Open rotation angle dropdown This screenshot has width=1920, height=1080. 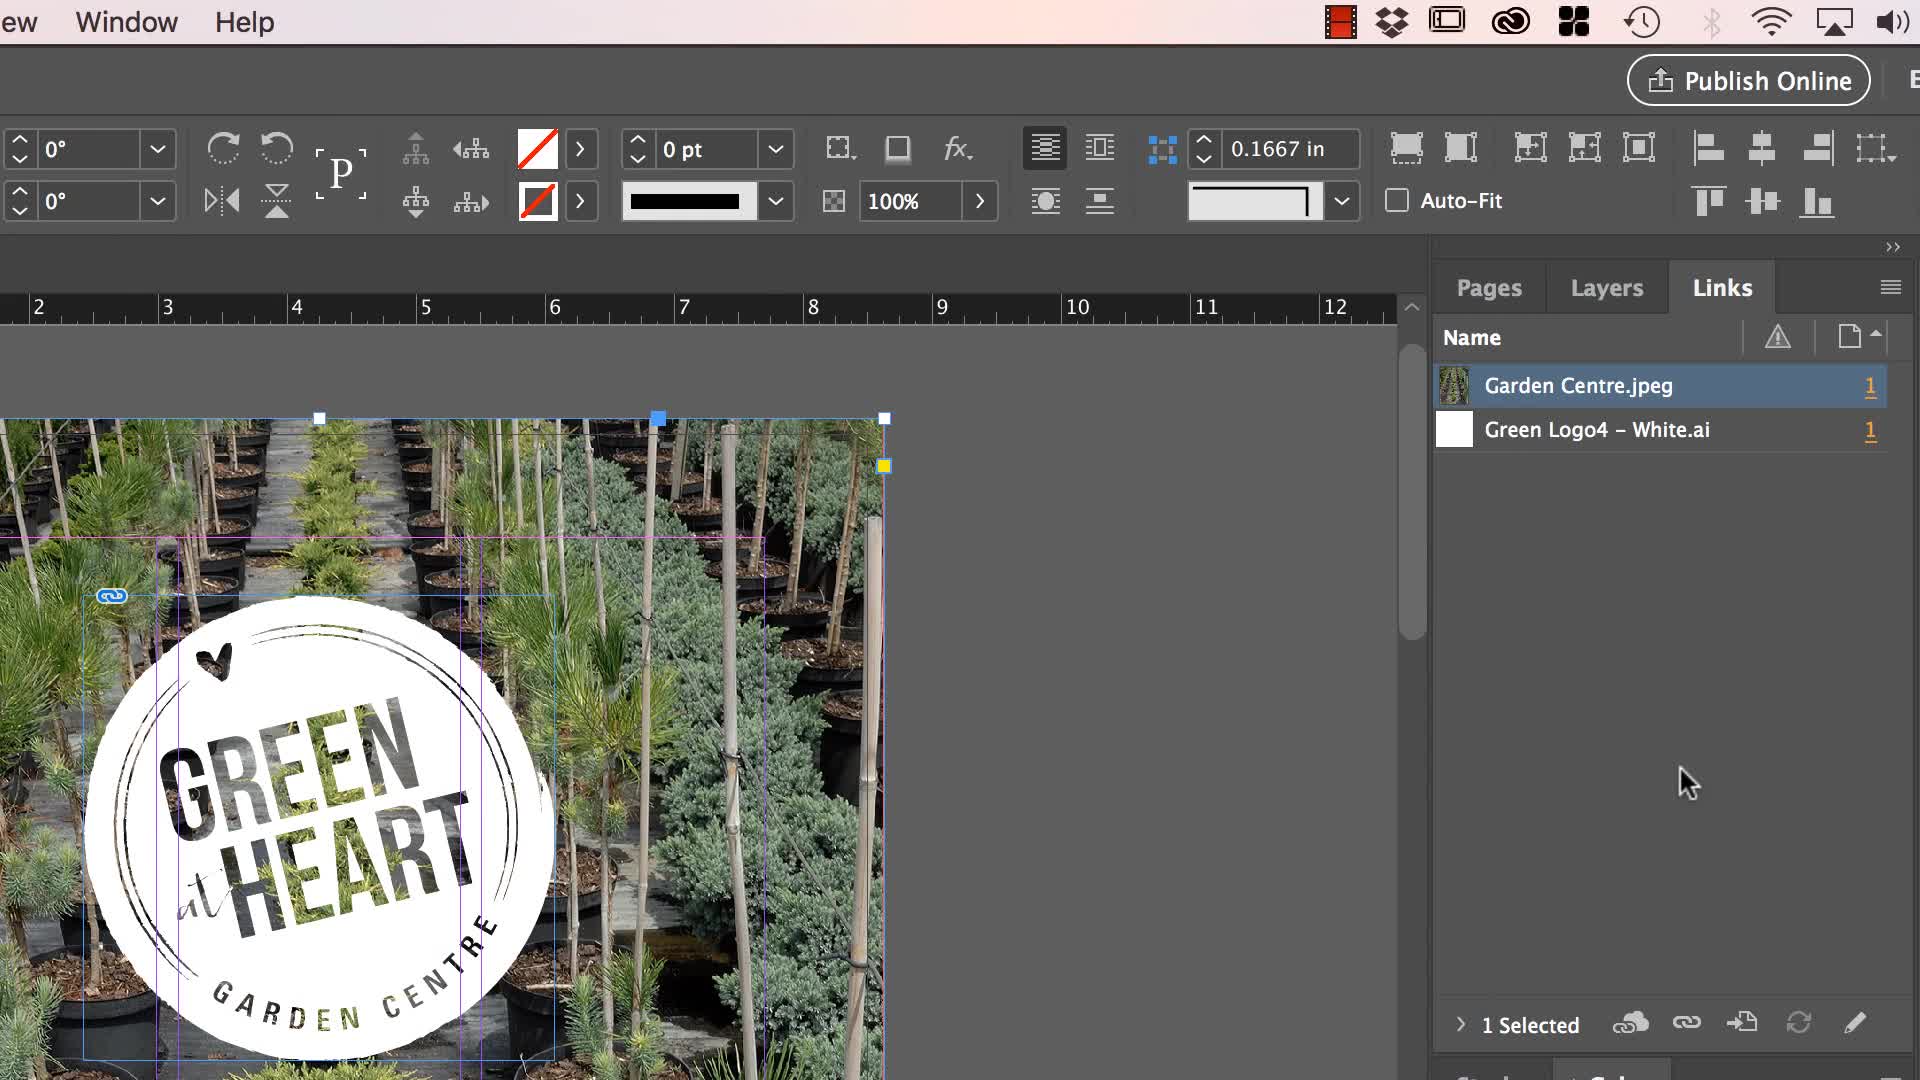(x=157, y=149)
